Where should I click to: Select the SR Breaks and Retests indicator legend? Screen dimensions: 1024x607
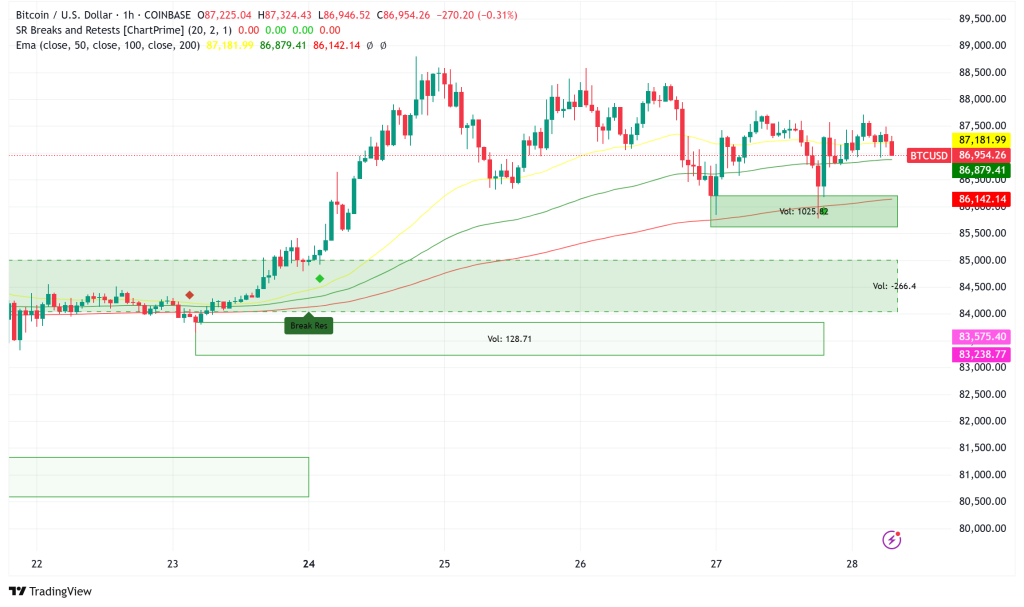pos(123,30)
